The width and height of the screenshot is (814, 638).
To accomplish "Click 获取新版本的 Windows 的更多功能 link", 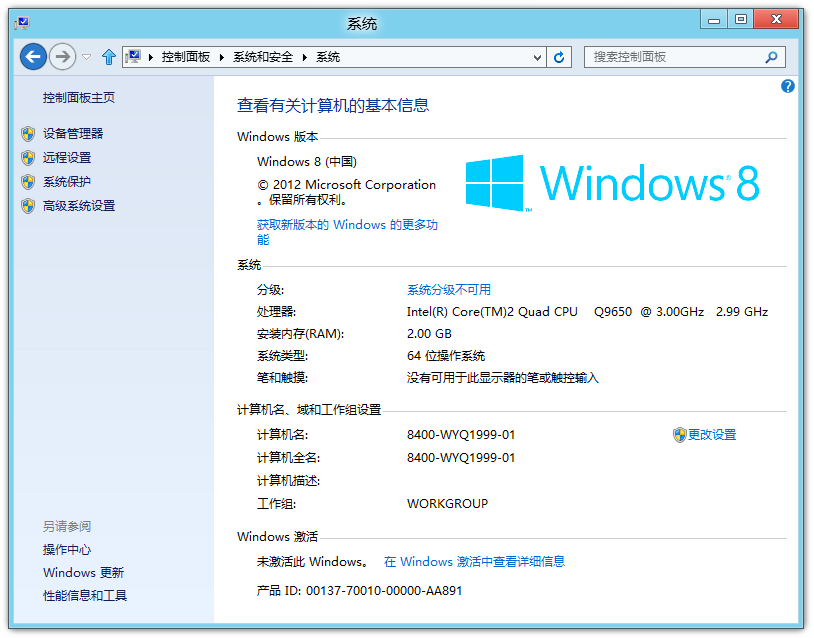I will click(x=347, y=232).
